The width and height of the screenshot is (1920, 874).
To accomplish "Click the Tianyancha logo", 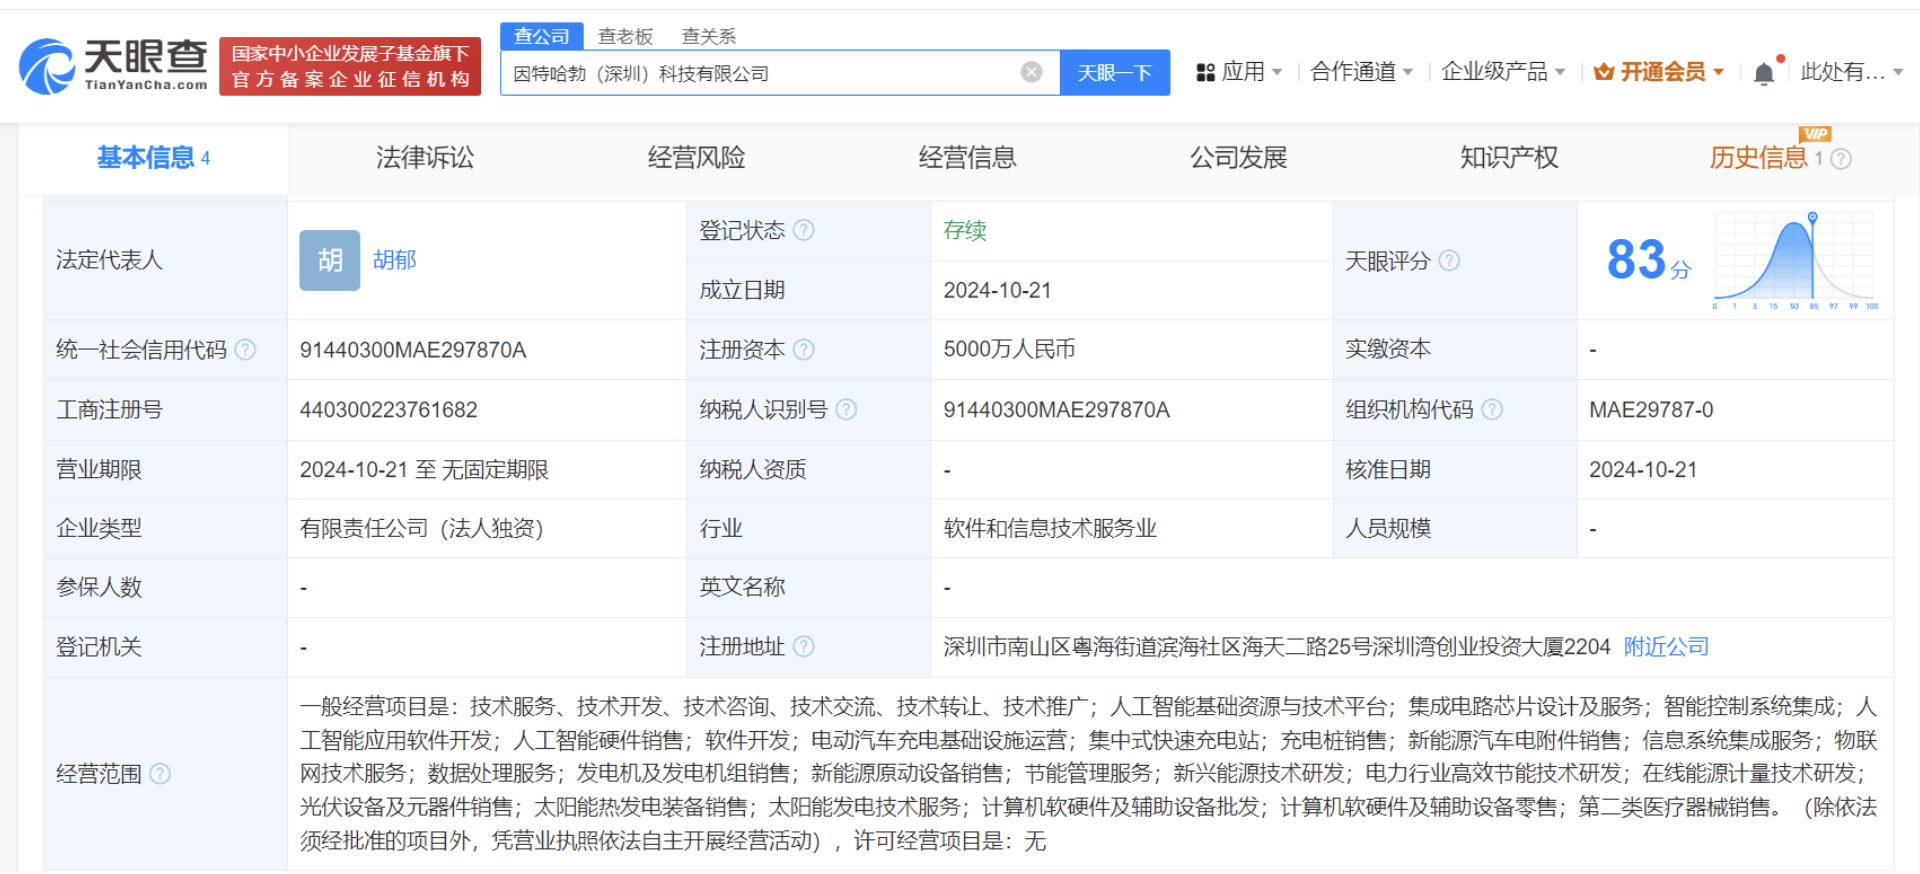I will point(113,66).
